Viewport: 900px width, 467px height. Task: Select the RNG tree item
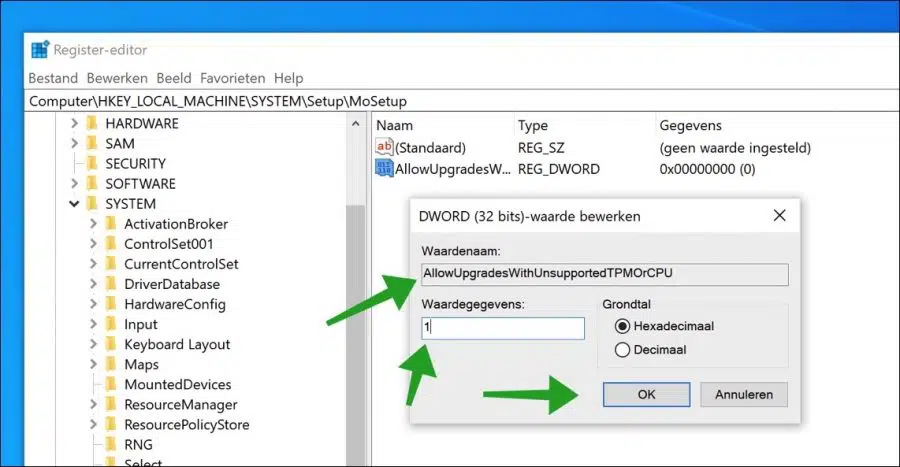(x=138, y=445)
